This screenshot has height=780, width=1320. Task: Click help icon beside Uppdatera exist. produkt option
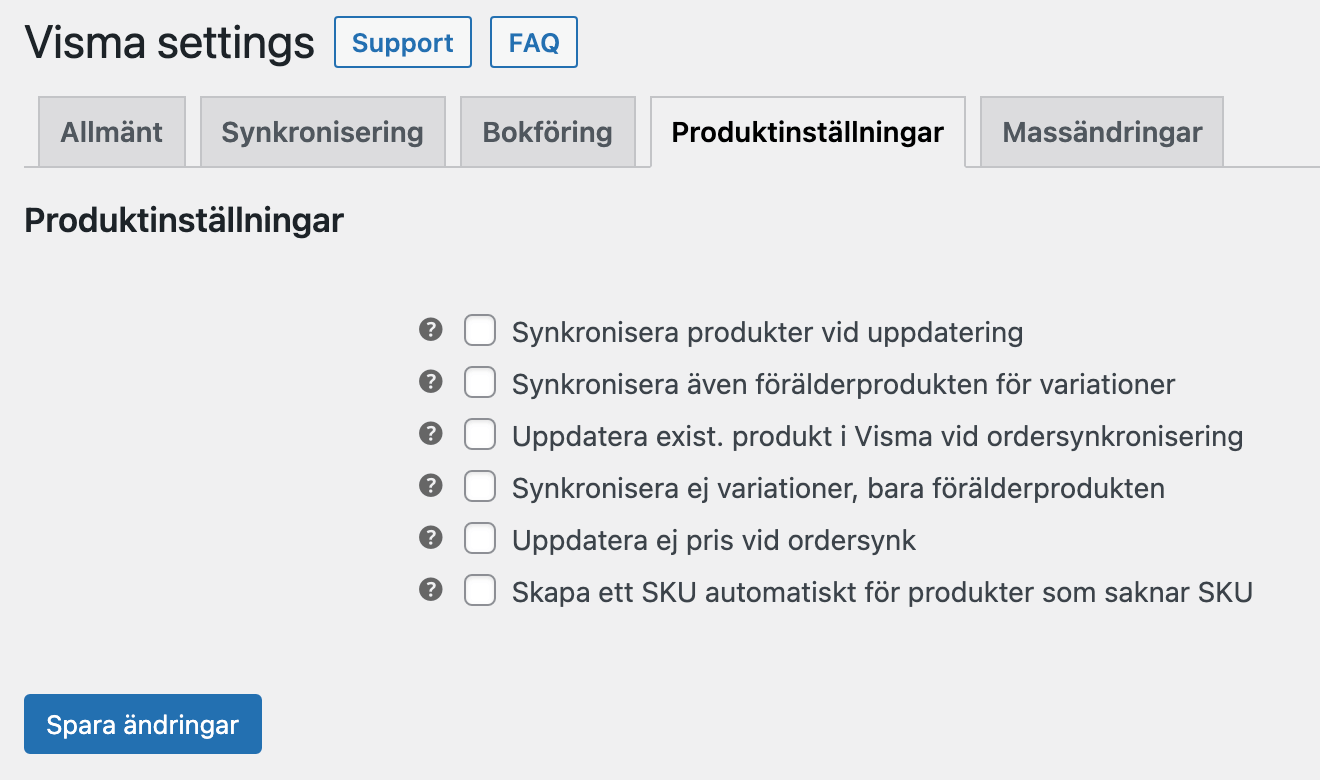pos(430,433)
